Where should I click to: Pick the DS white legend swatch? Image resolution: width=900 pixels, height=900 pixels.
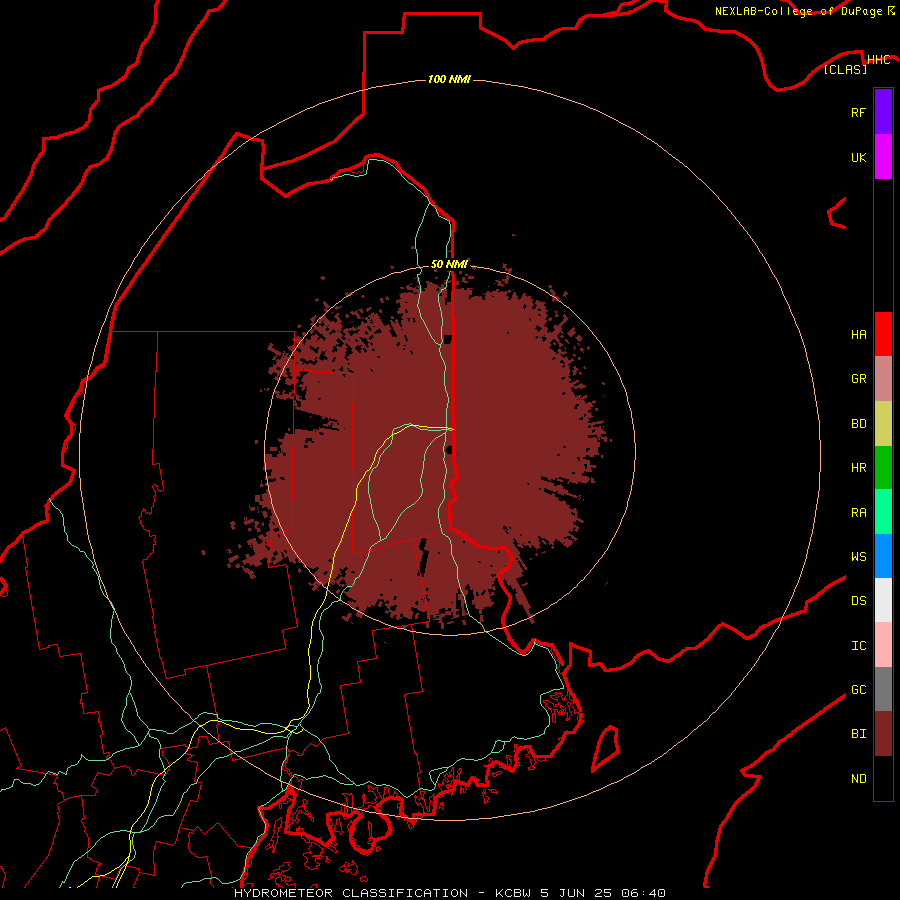(x=883, y=600)
